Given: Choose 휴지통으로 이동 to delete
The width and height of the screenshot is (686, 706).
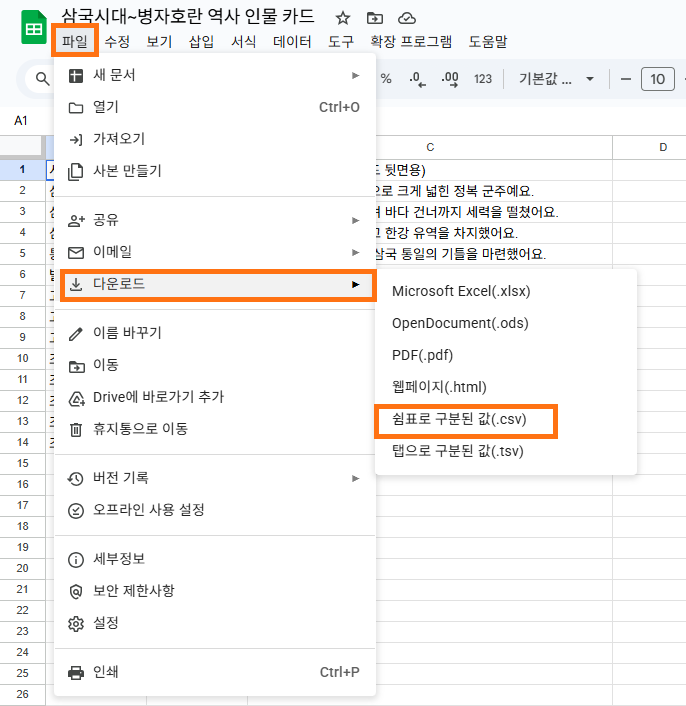Looking at the screenshot, I should pos(215,429).
